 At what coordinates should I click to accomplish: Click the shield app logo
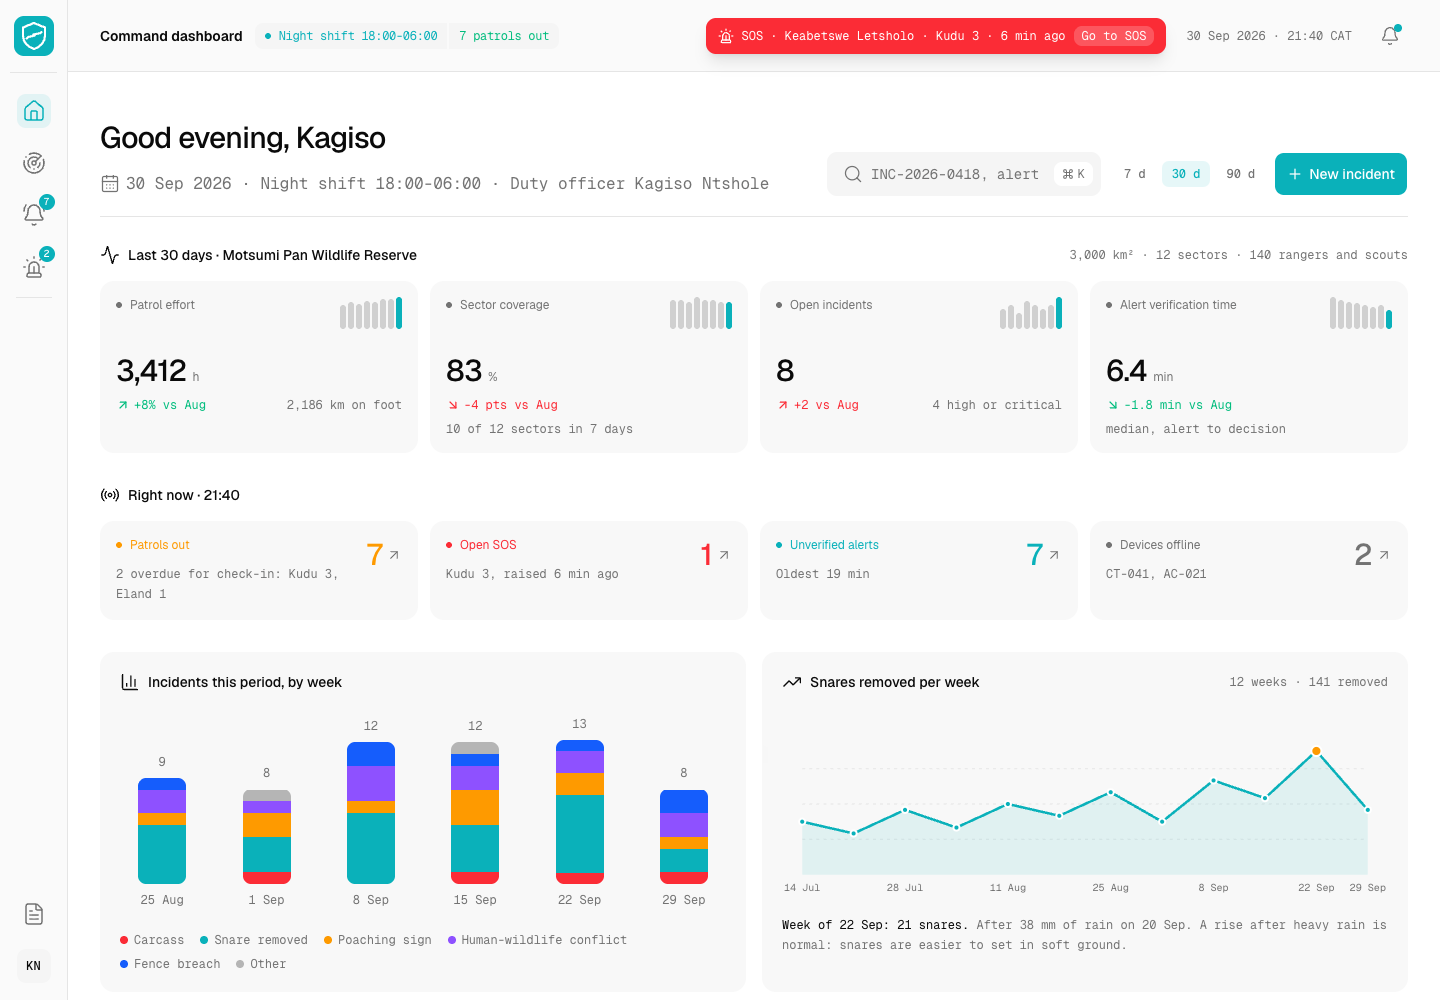click(34, 36)
